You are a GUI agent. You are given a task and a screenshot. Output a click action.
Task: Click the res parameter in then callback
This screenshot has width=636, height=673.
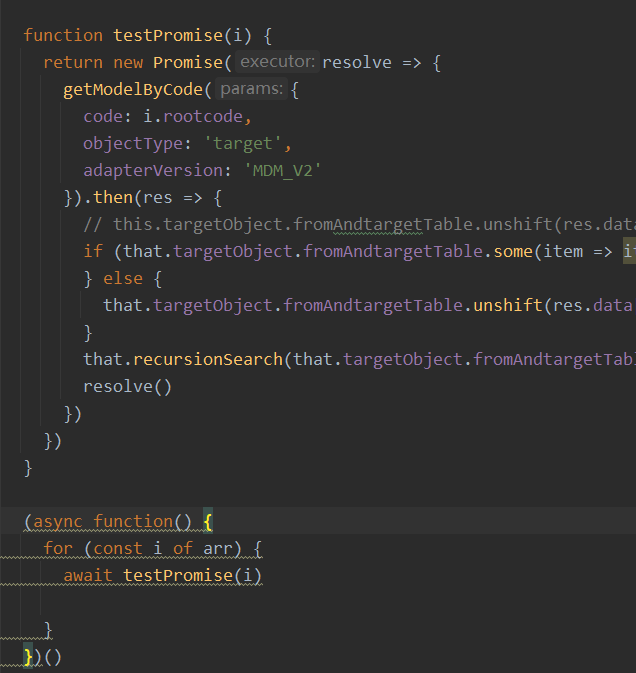[157, 198]
